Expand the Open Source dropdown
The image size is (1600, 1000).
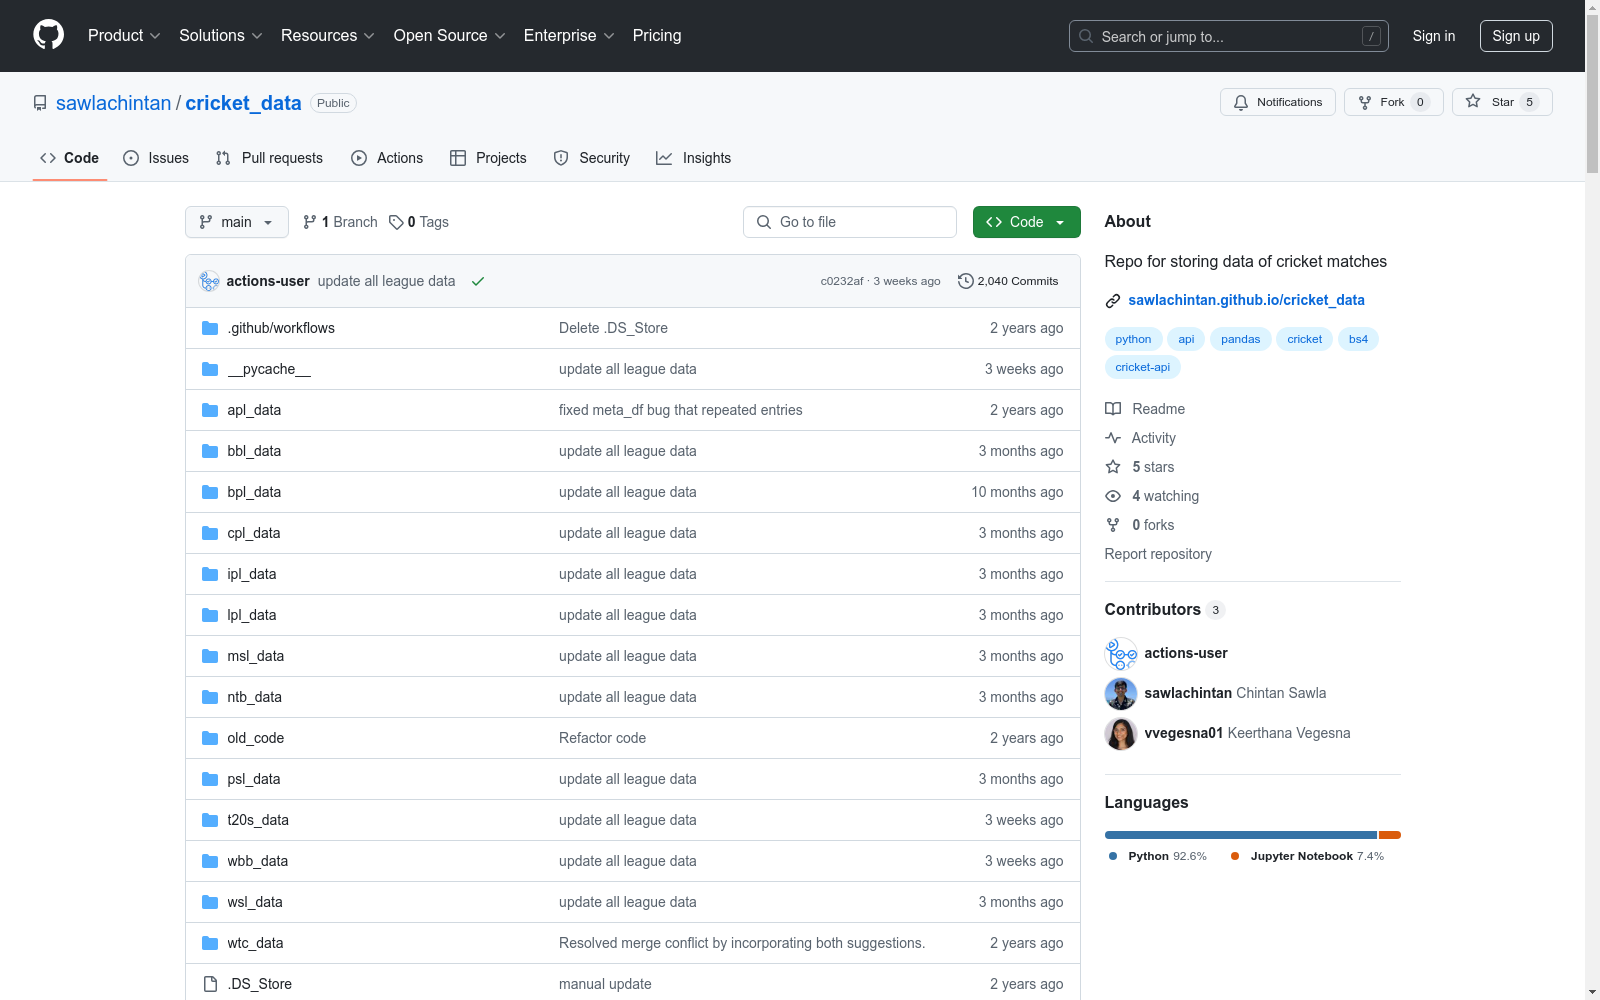click(450, 35)
